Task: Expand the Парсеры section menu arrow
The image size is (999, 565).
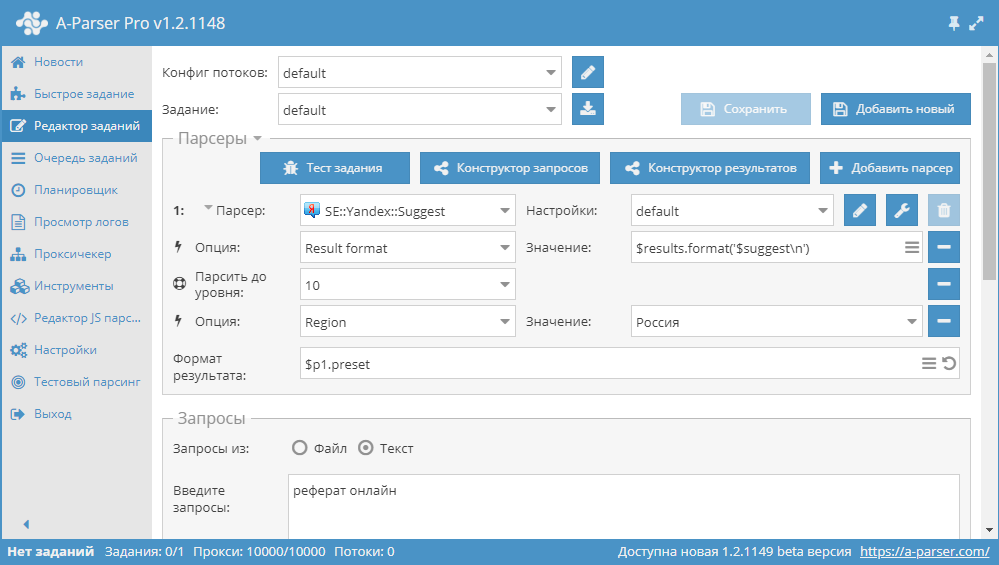Action: [x=257, y=138]
